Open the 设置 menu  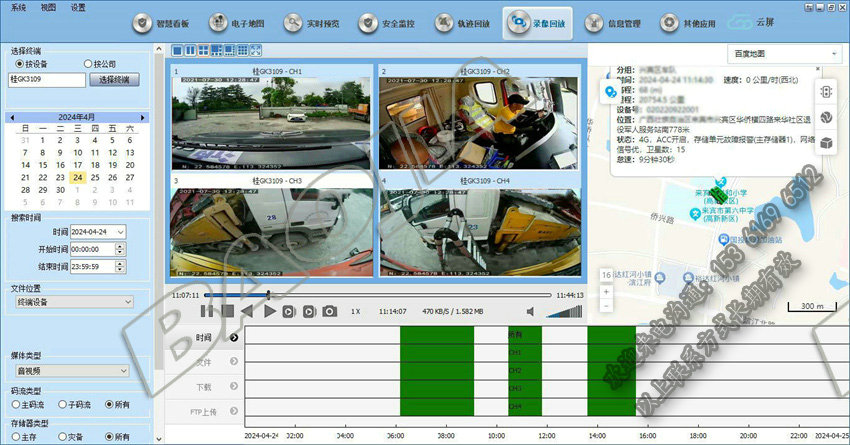78,6
